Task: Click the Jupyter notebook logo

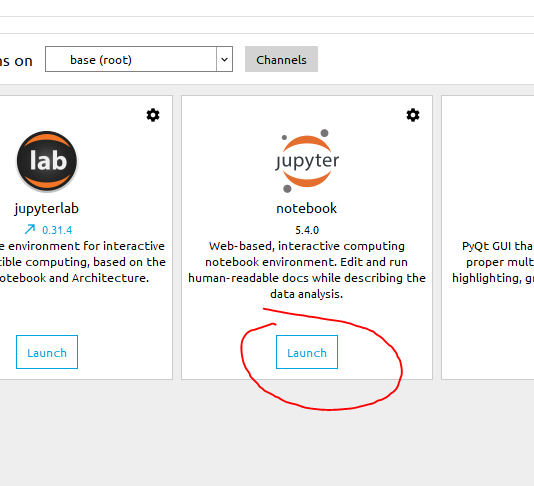Action: 307,161
